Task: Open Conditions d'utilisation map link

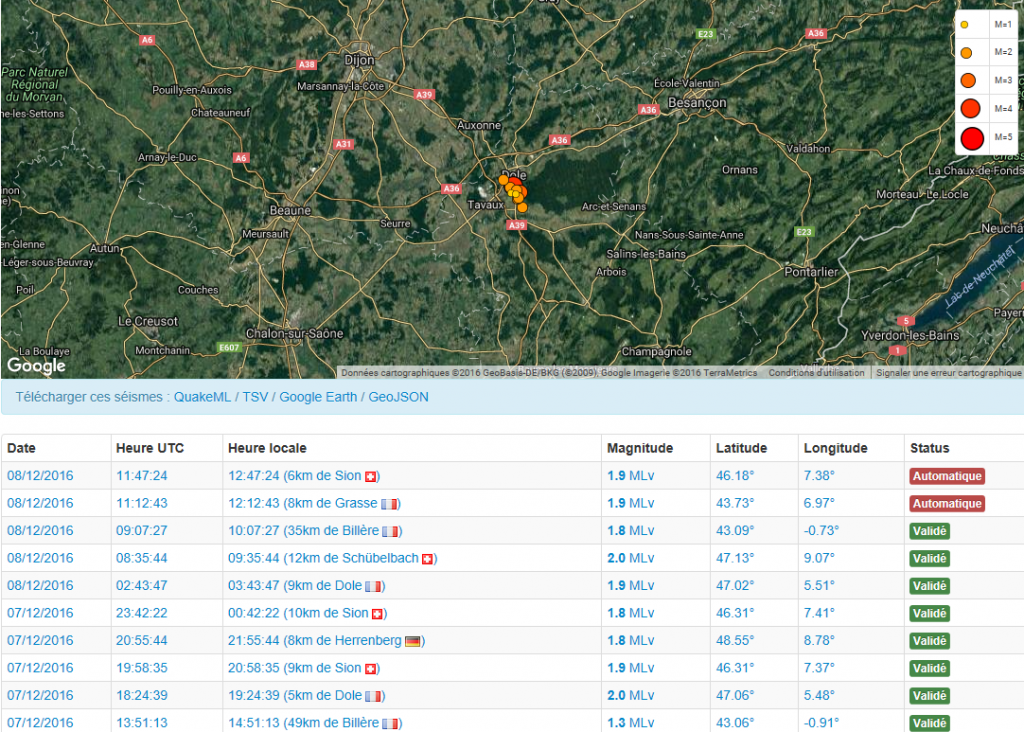Action: pos(816,373)
